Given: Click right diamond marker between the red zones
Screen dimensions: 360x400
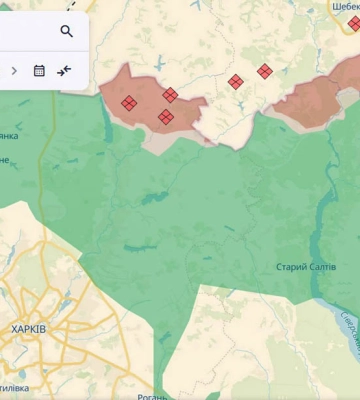Looking at the screenshot, I should pyautogui.click(x=265, y=71).
